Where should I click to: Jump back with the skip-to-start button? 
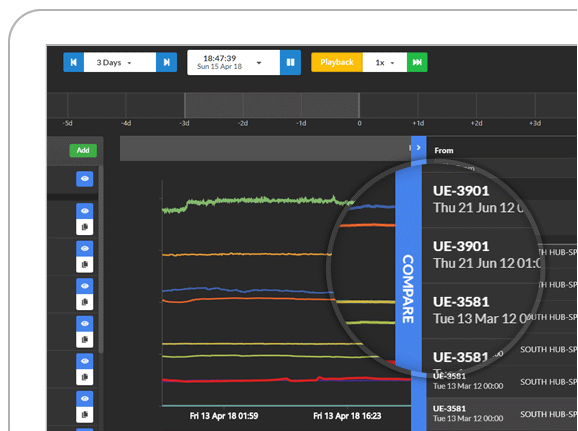click(x=74, y=62)
